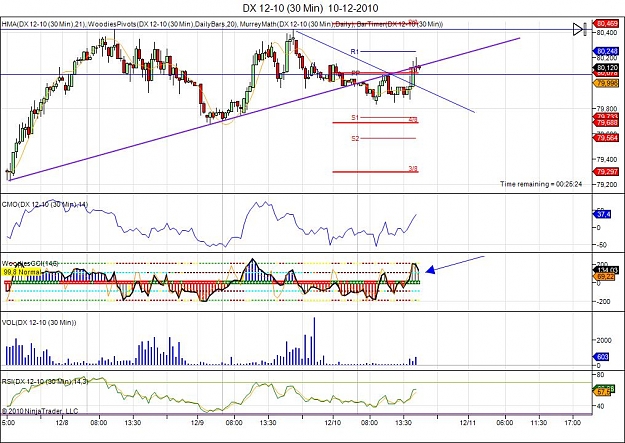The image size is (625, 443).
Task: Click the S2 pivot level label
Action: pyautogui.click(x=355, y=138)
